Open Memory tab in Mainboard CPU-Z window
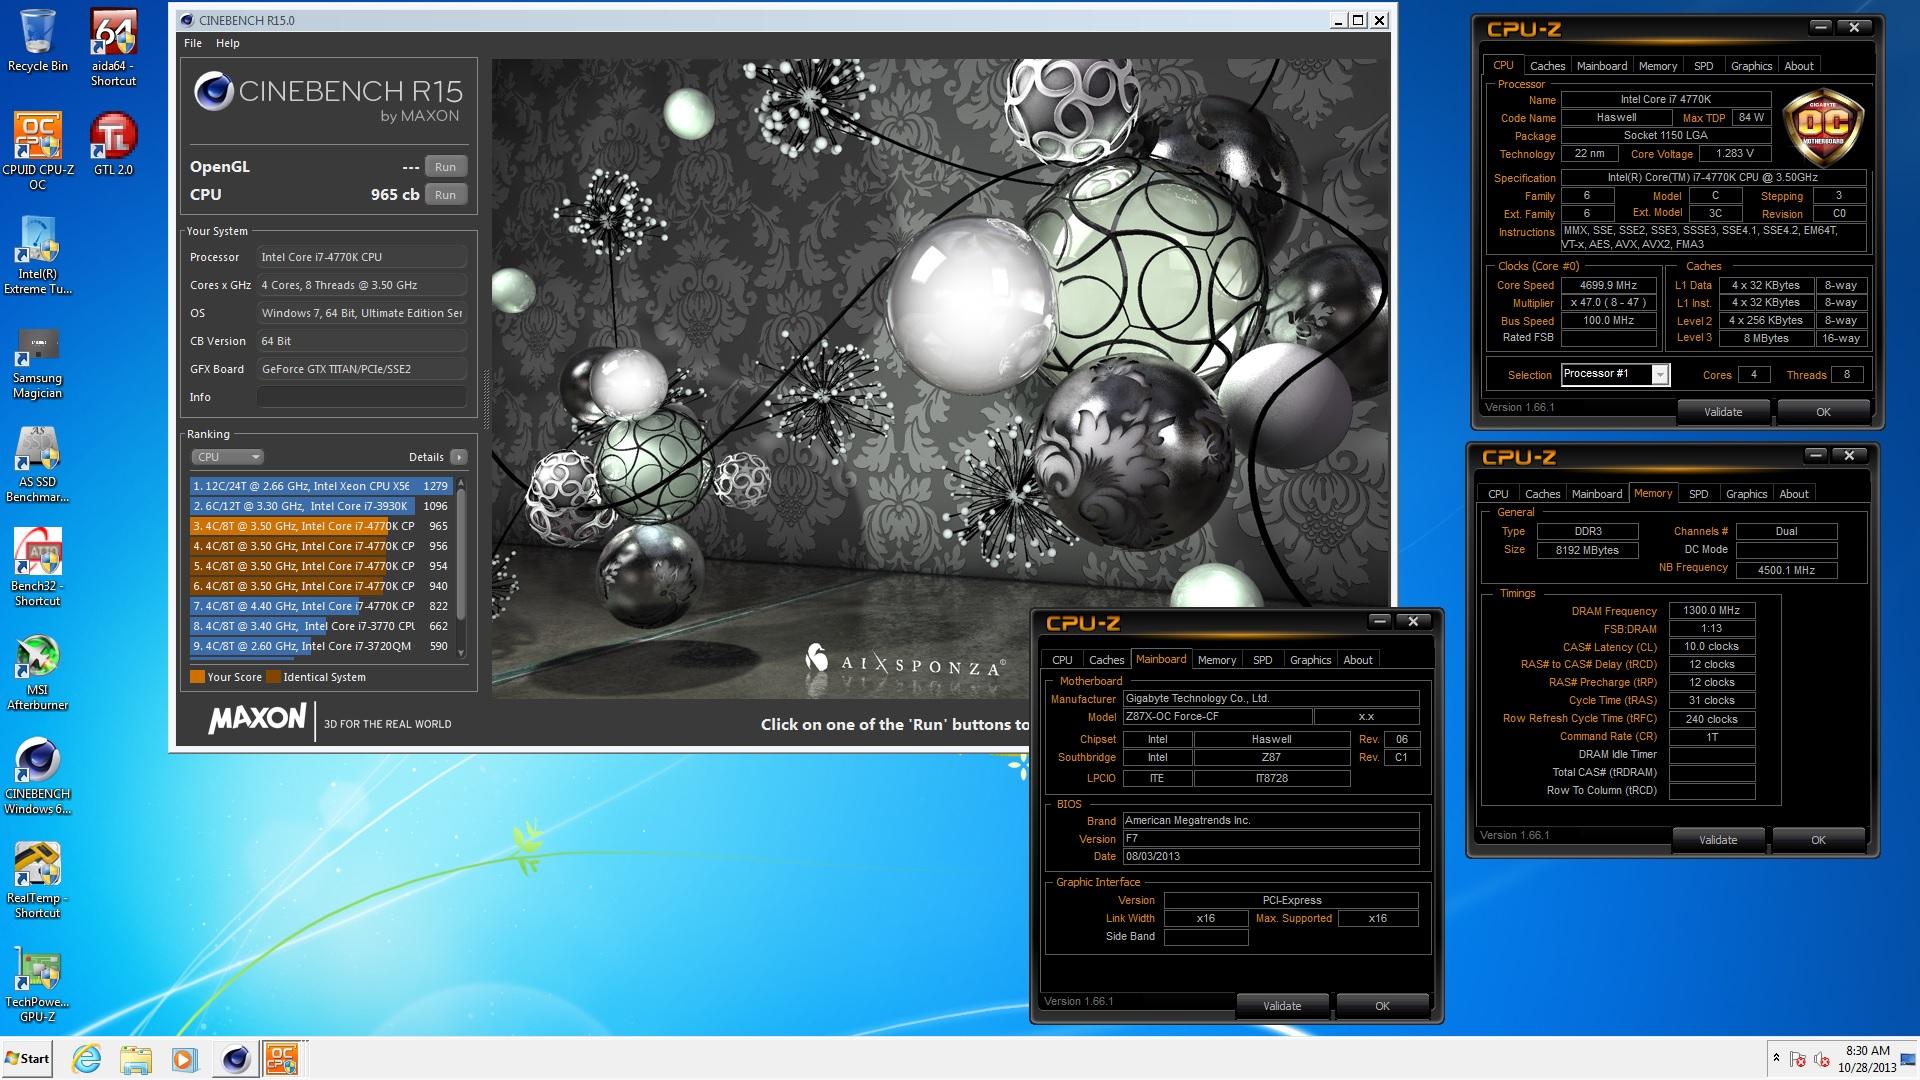The width and height of the screenshot is (1920, 1080). [x=1216, y=660]
